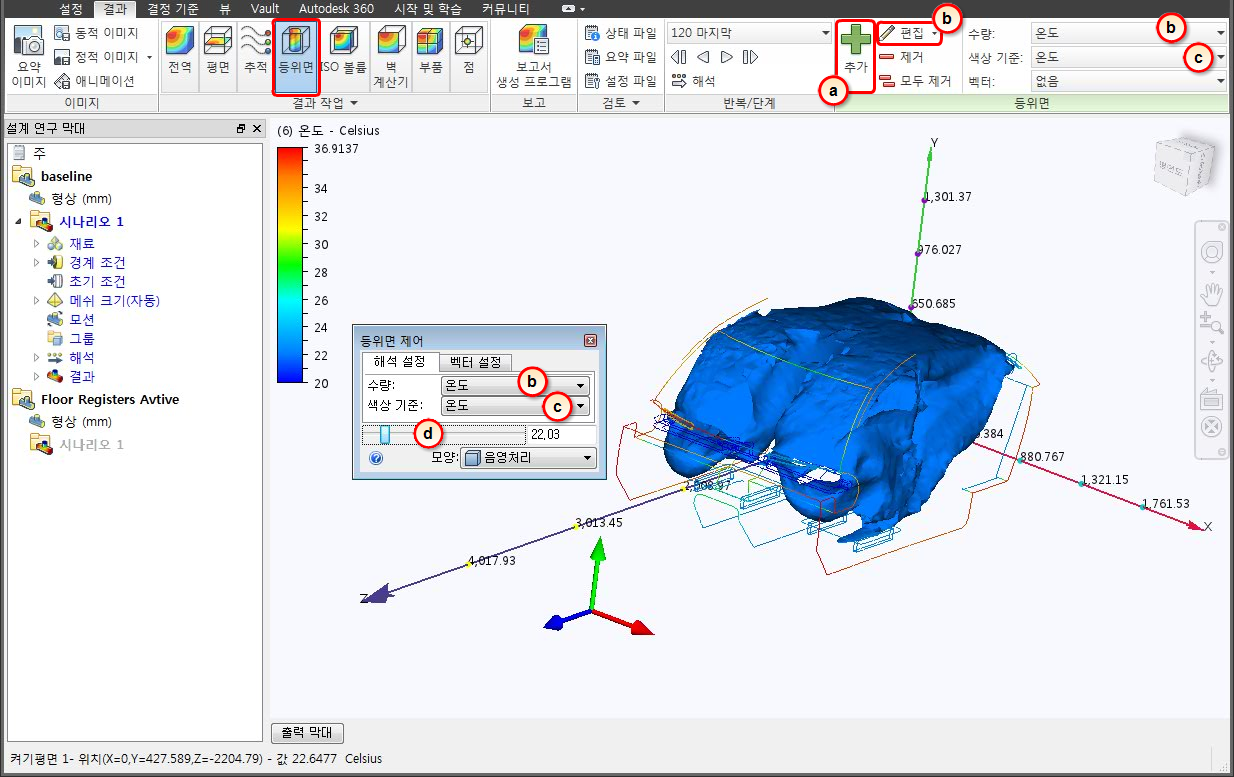Open the 상태 파일 status file
The image size is (1234, 777).
click(x=621, y=33)
